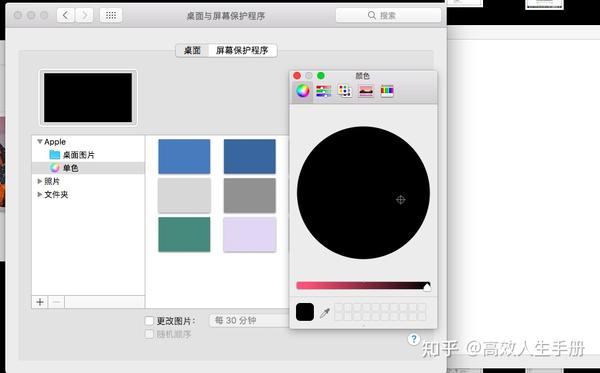Image resolution: width=600 pixels, height=373 pixels.
Task: Choose the dark blue solid color swatch
Action: point(249,156)
